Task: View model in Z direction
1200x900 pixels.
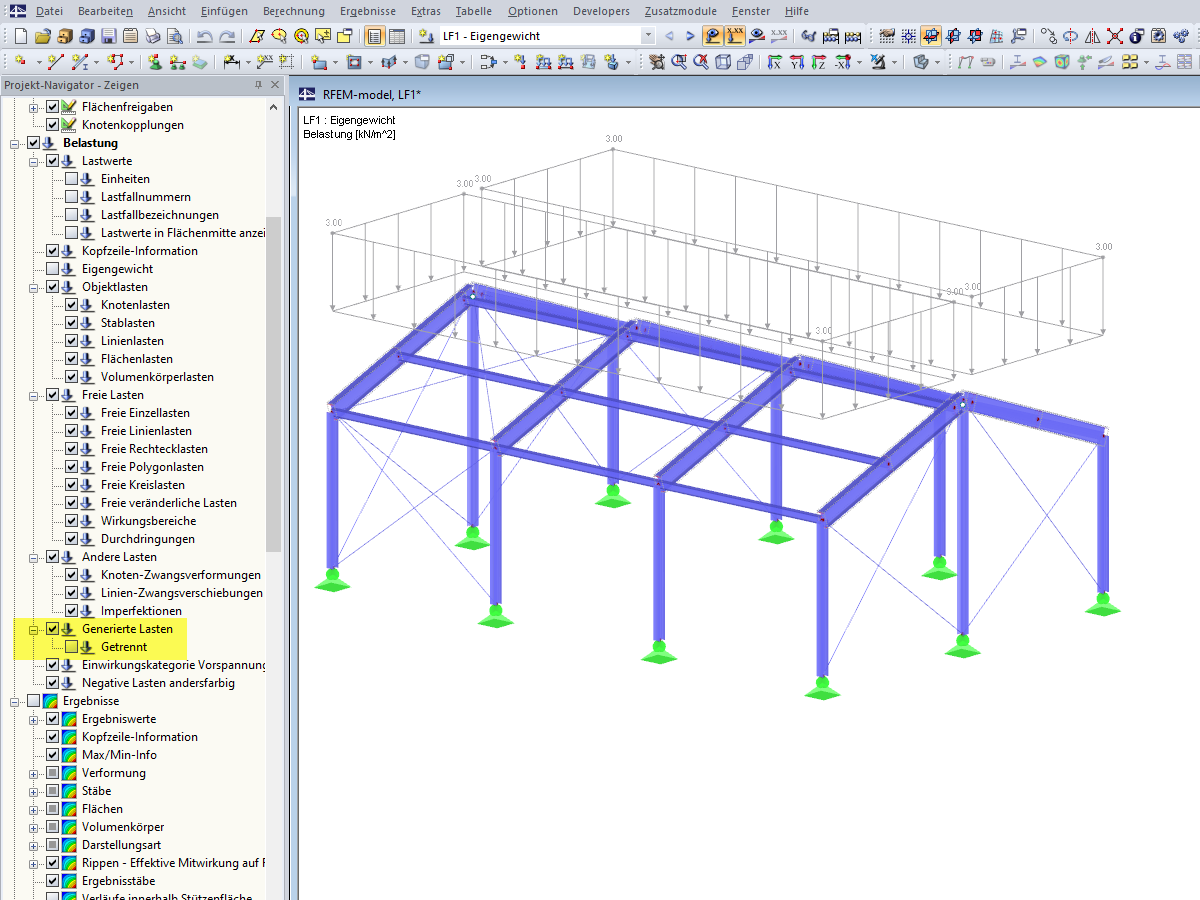Action: click(818, 61)
